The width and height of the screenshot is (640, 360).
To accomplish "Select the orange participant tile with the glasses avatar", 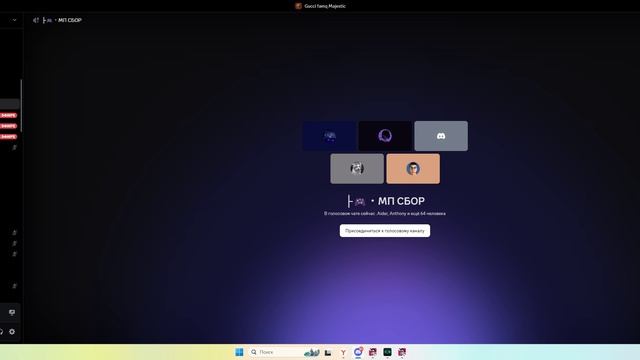I will tap(413, 169).
